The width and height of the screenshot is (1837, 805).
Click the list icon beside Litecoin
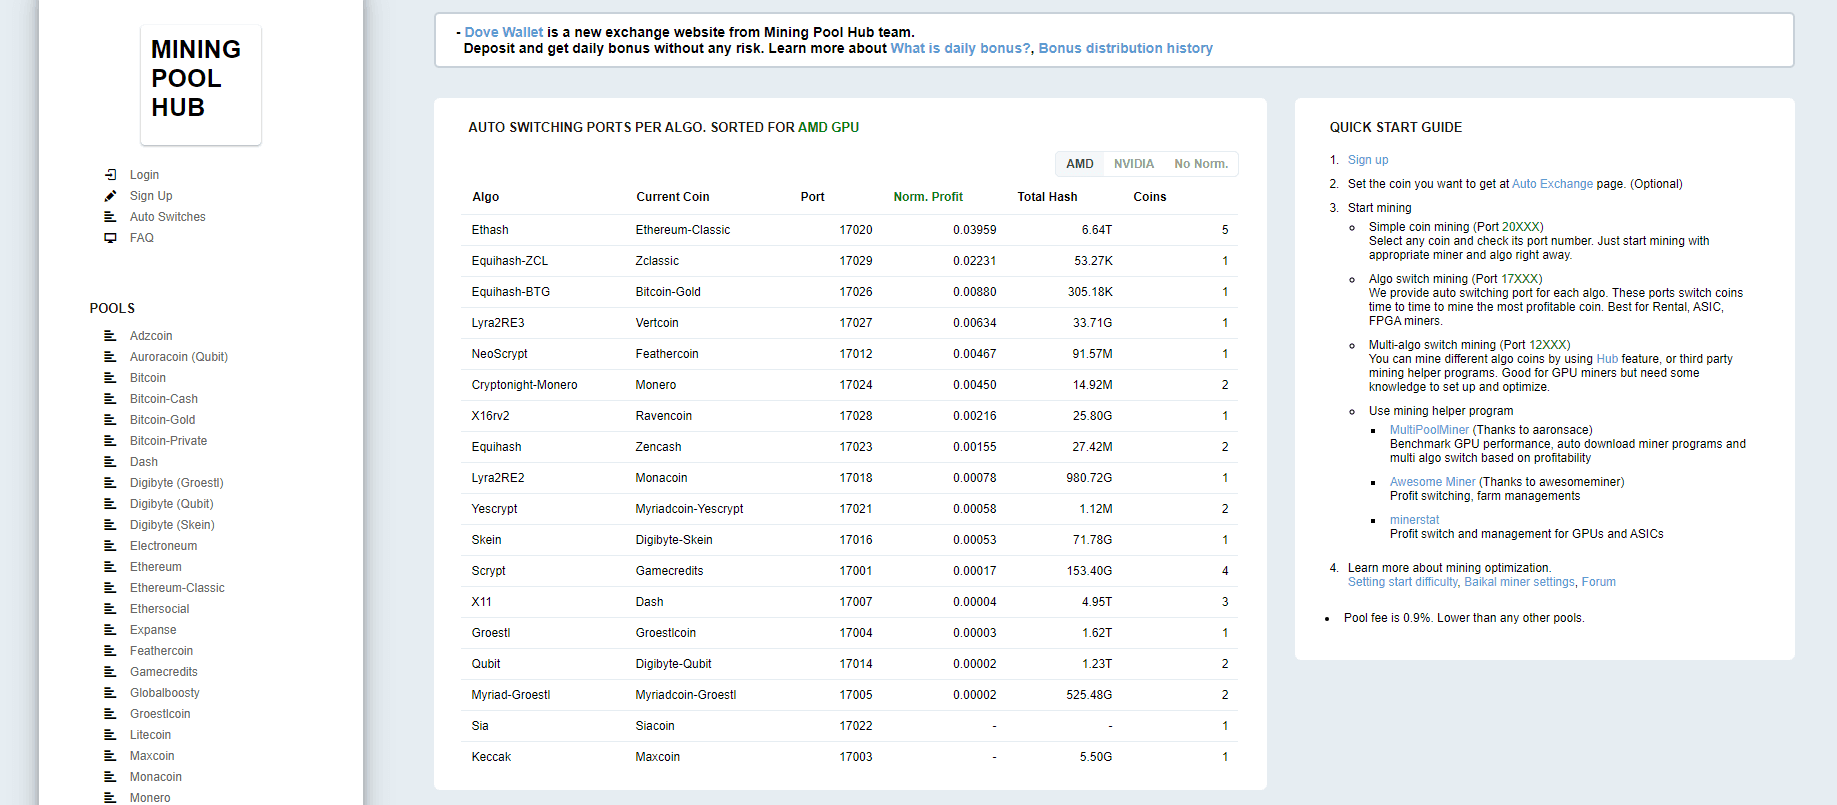[110, 735]
